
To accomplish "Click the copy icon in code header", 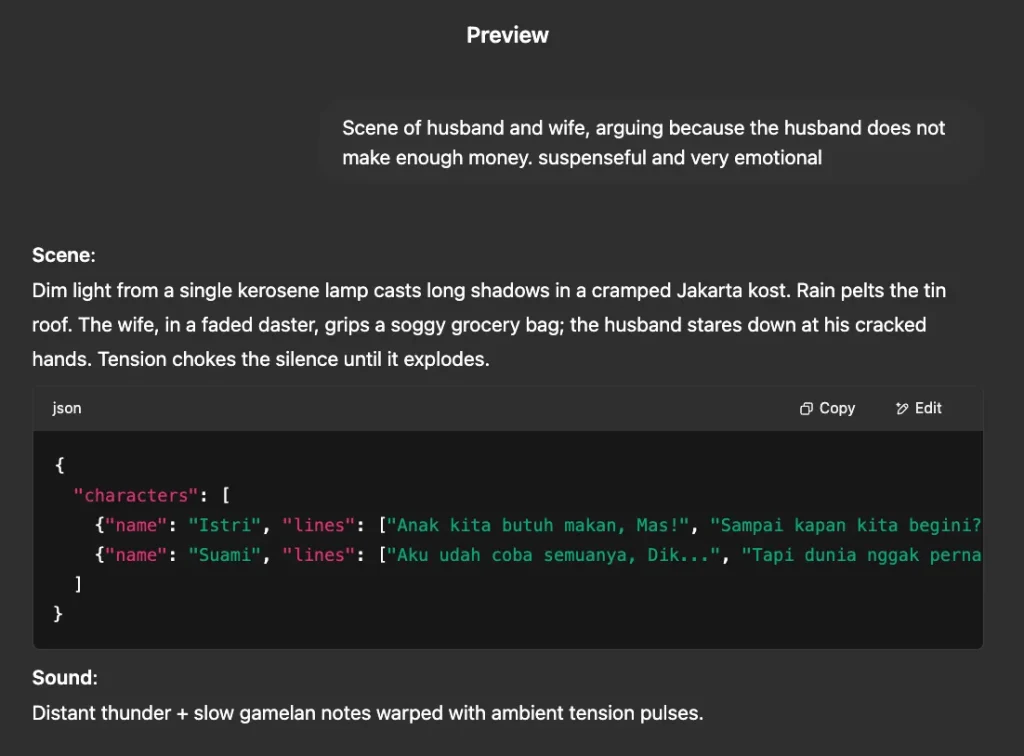I will [806, 409].
